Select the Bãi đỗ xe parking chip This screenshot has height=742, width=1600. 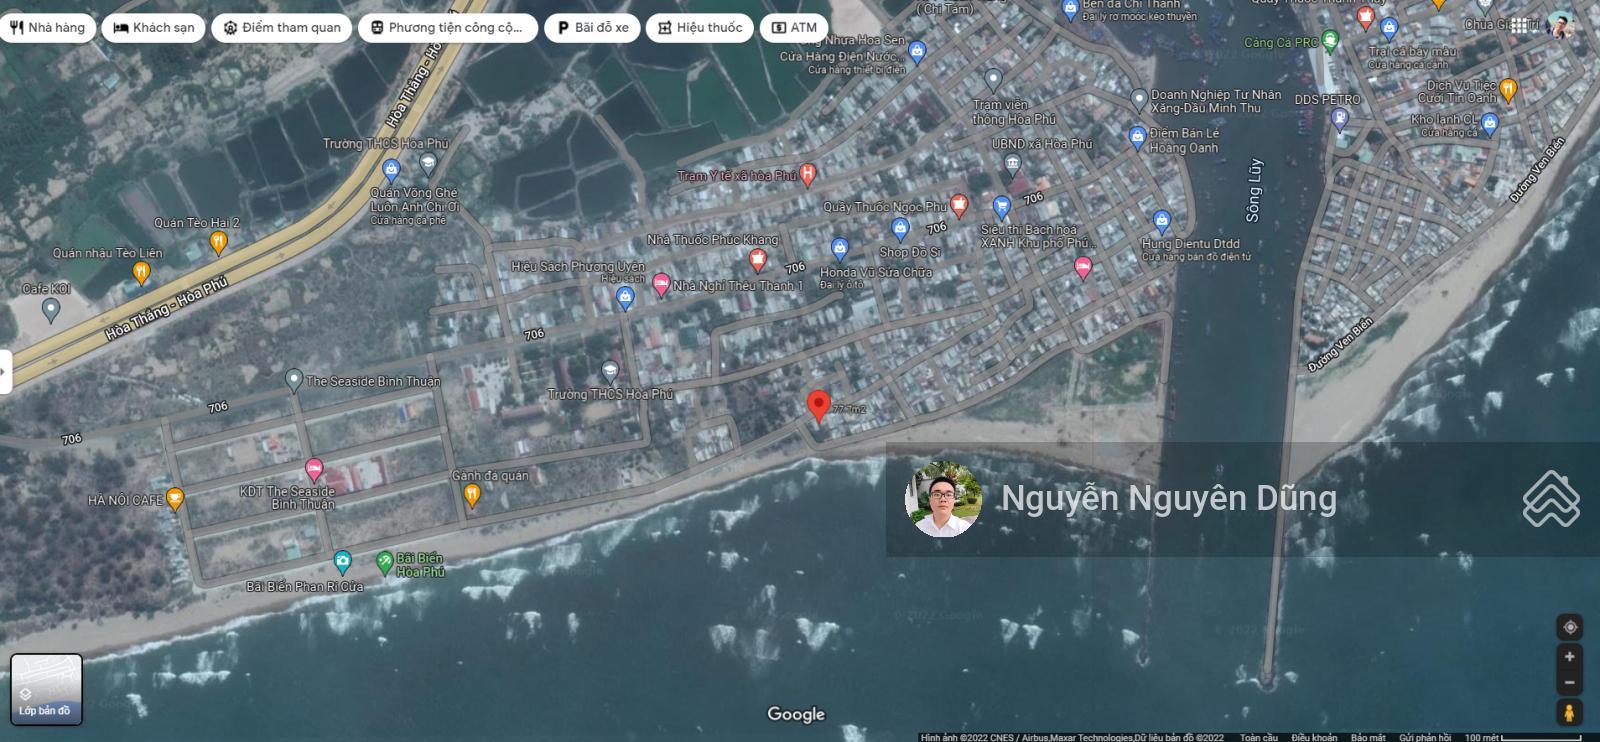(592, 28)
